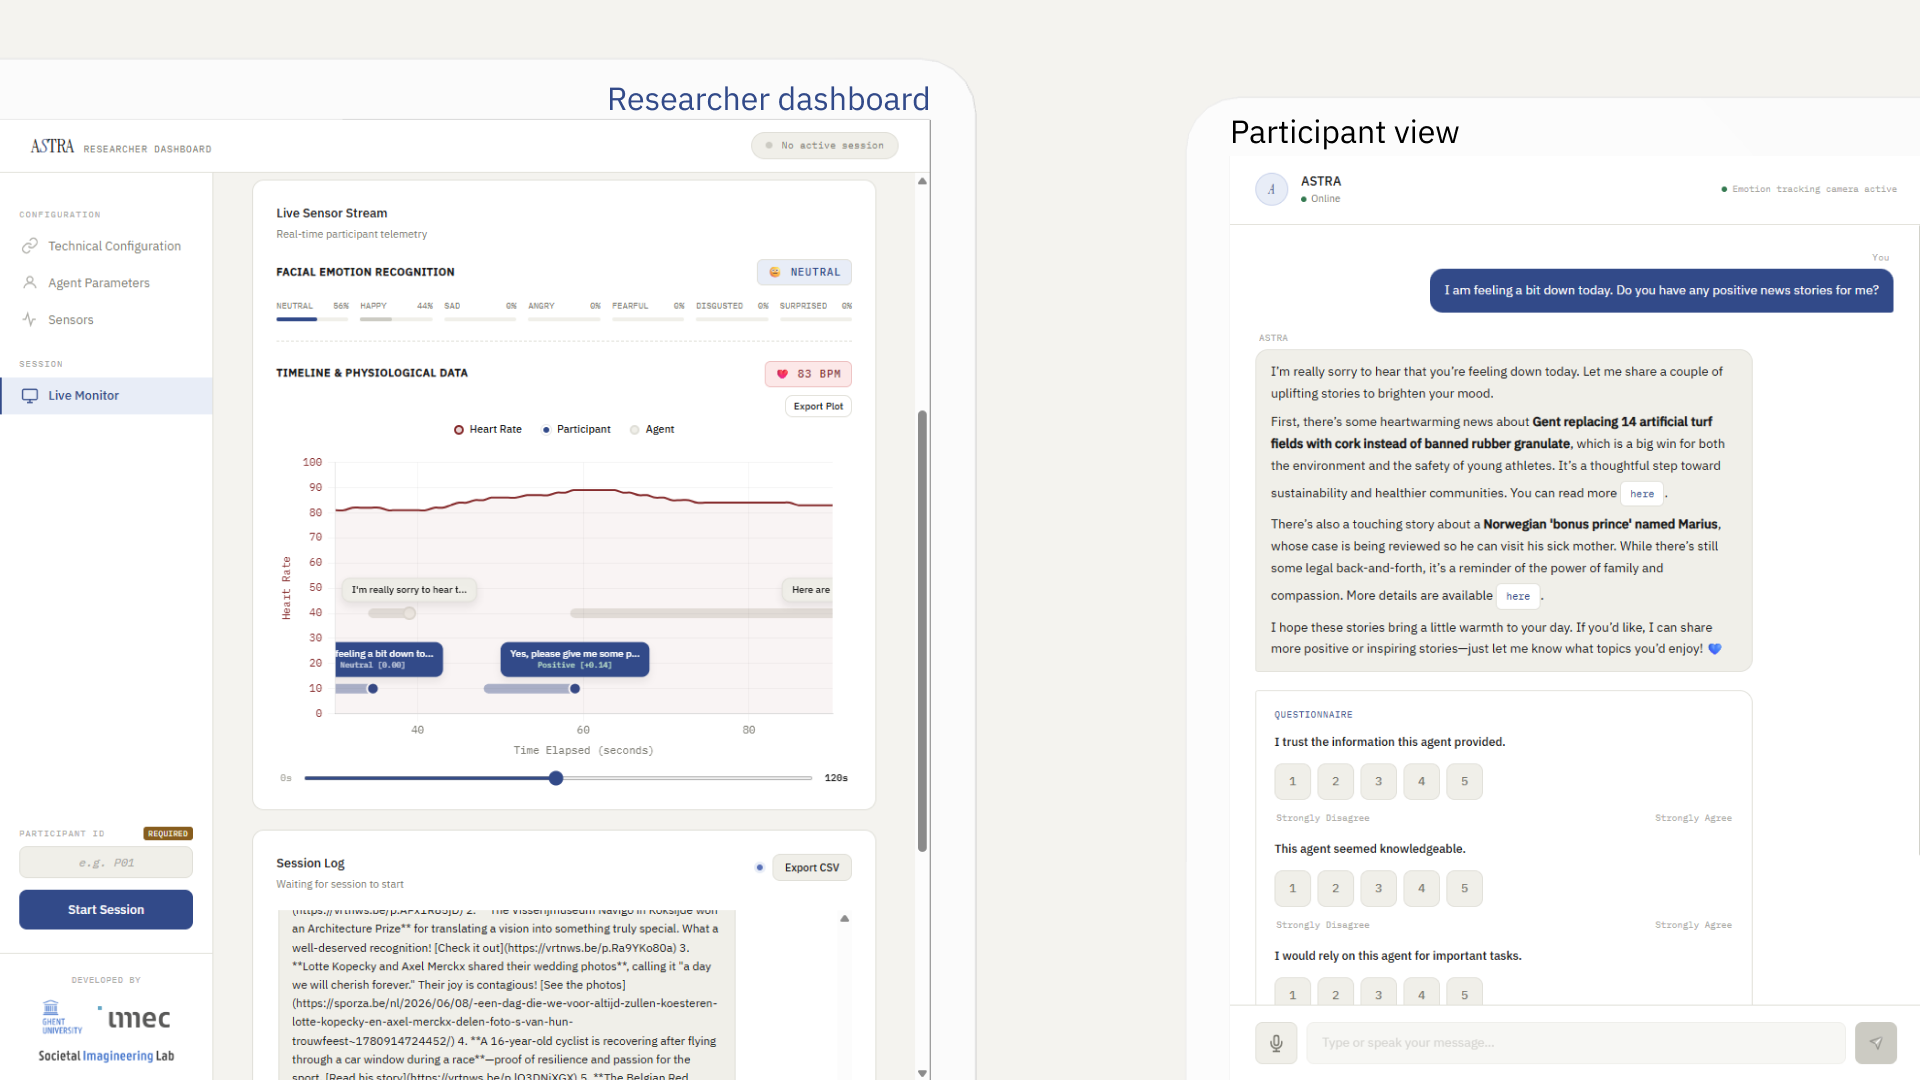This screenshot has height=1080, width=1920.
Task: Click the Sensors pulse icon
Action: point(30,320)
